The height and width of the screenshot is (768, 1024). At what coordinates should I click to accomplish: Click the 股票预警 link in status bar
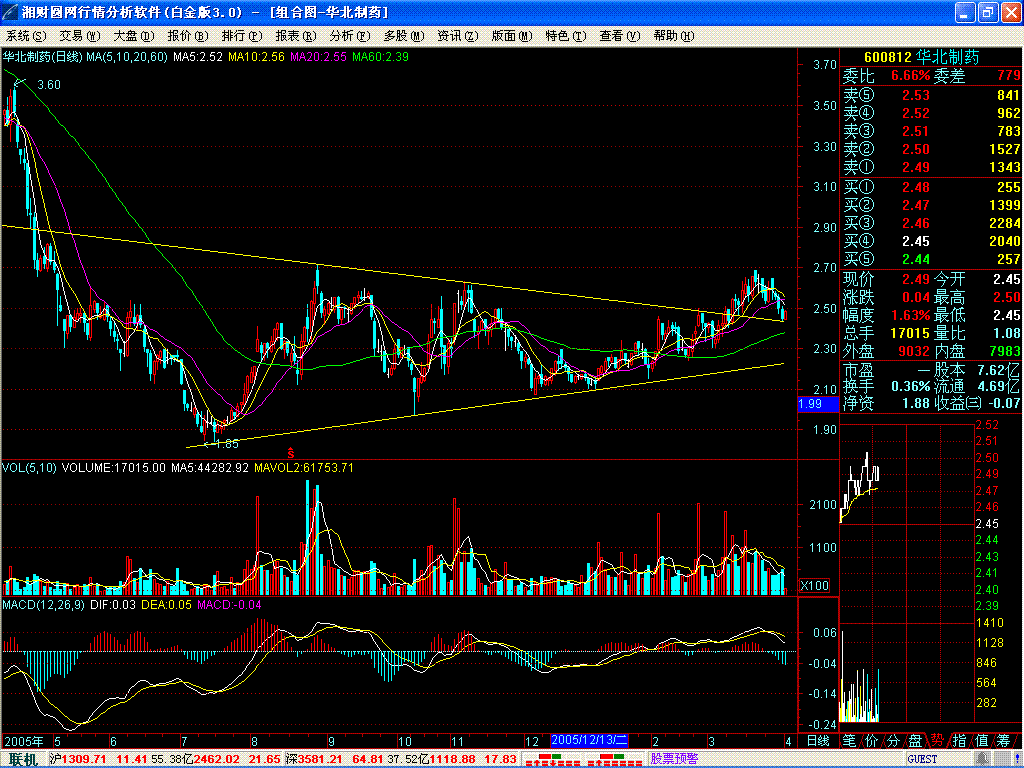pos(674,759)
